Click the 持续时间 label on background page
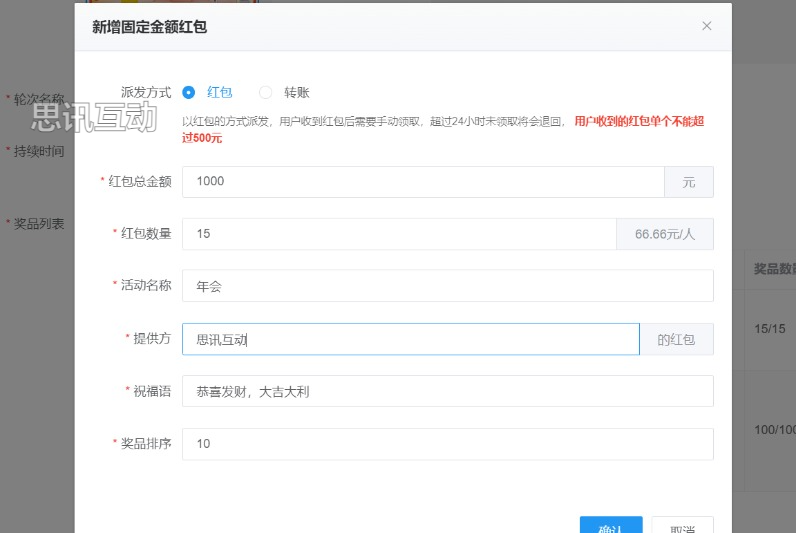This screenshot has height=533, width=796. tap(38, 152)
